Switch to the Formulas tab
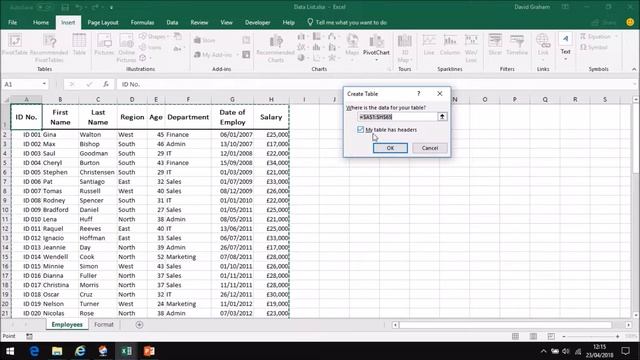Viewport: 640px width, 360px height. (x=142, y=22)
